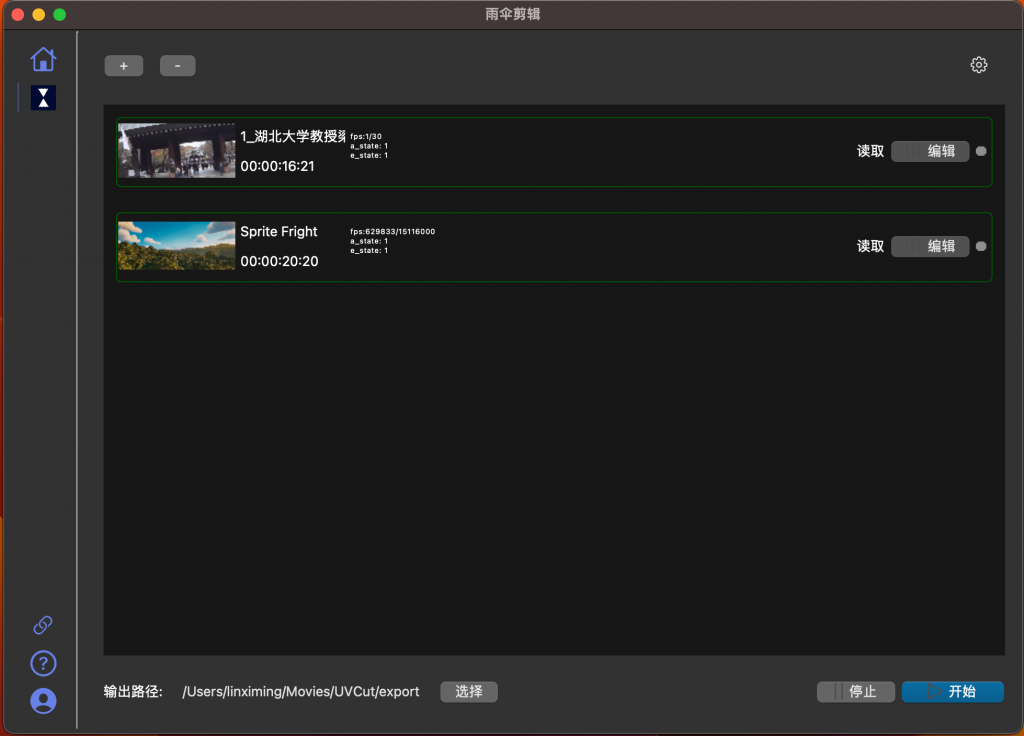Close the window with the red button
Viewport: 1024px width, 736px height.
click(18, 14)
